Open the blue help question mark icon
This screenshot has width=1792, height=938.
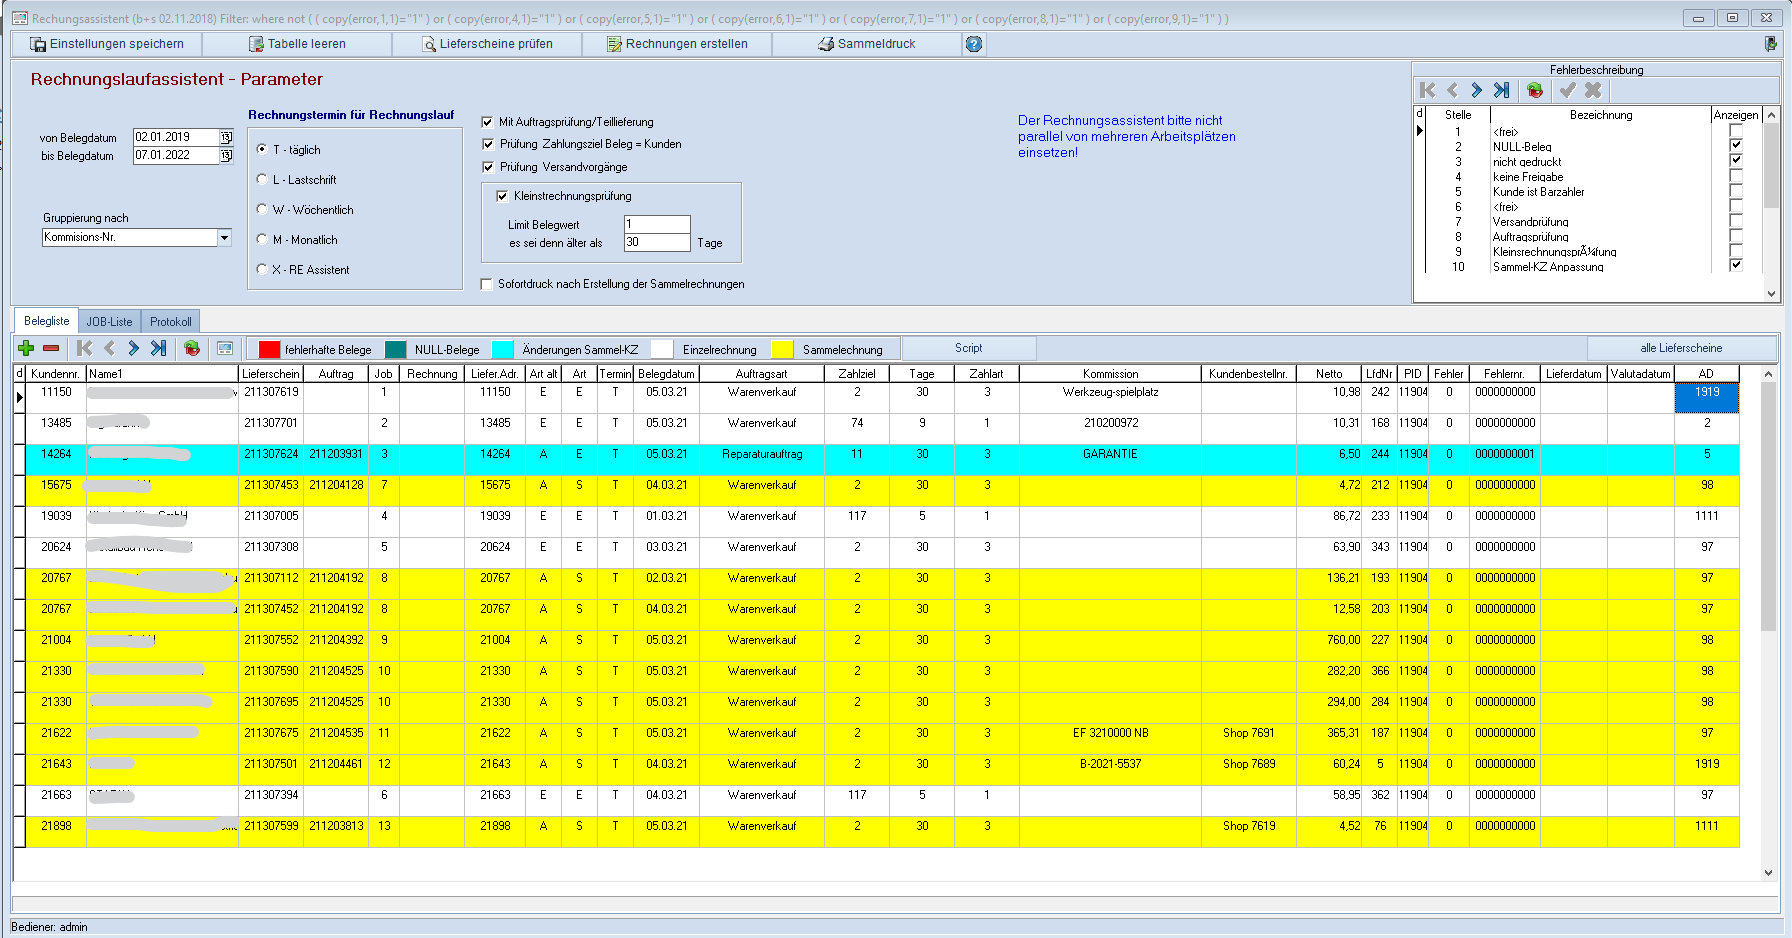(x=974, y=44)
